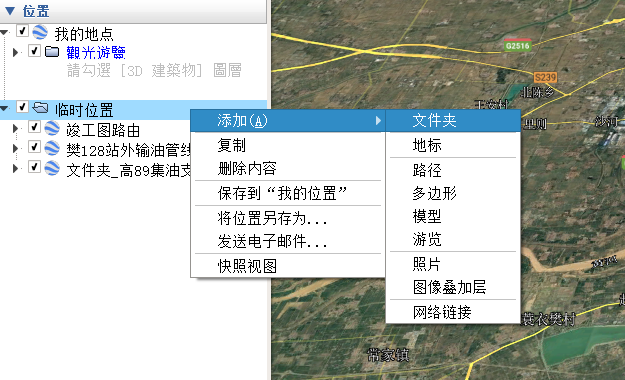The image size is (625, 380).
Task: Collapse the 位置 panel header triangle
Action: click(10, 11)
